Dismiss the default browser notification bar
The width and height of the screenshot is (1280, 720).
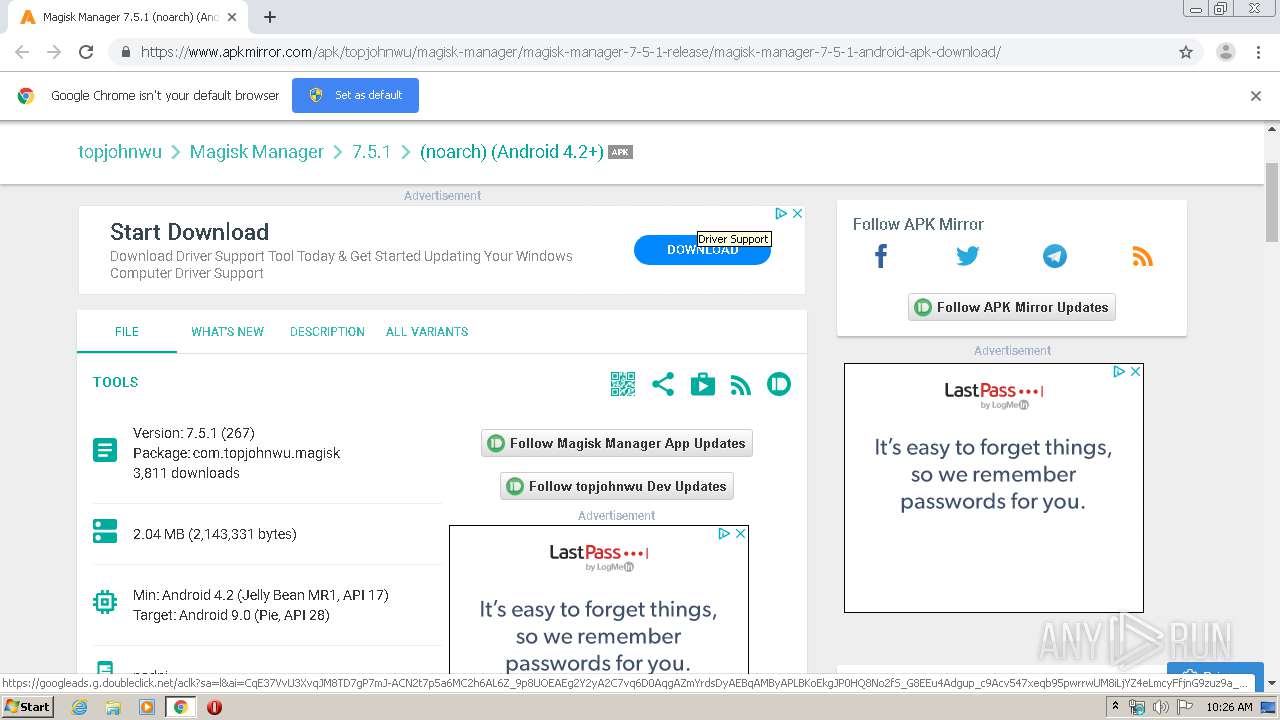pyautogui.click(x=1256, y=96)
